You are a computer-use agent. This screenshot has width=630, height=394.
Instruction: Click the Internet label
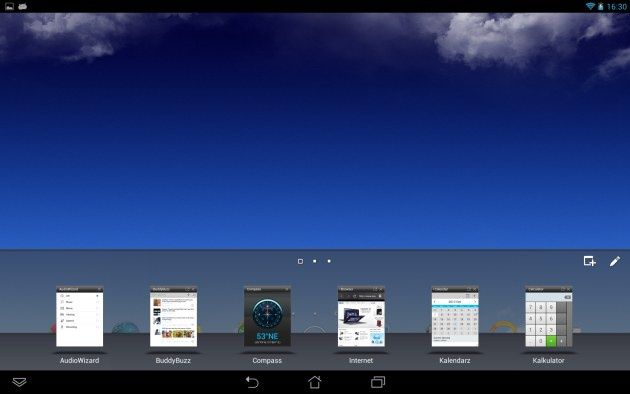(x=361, y=360)
